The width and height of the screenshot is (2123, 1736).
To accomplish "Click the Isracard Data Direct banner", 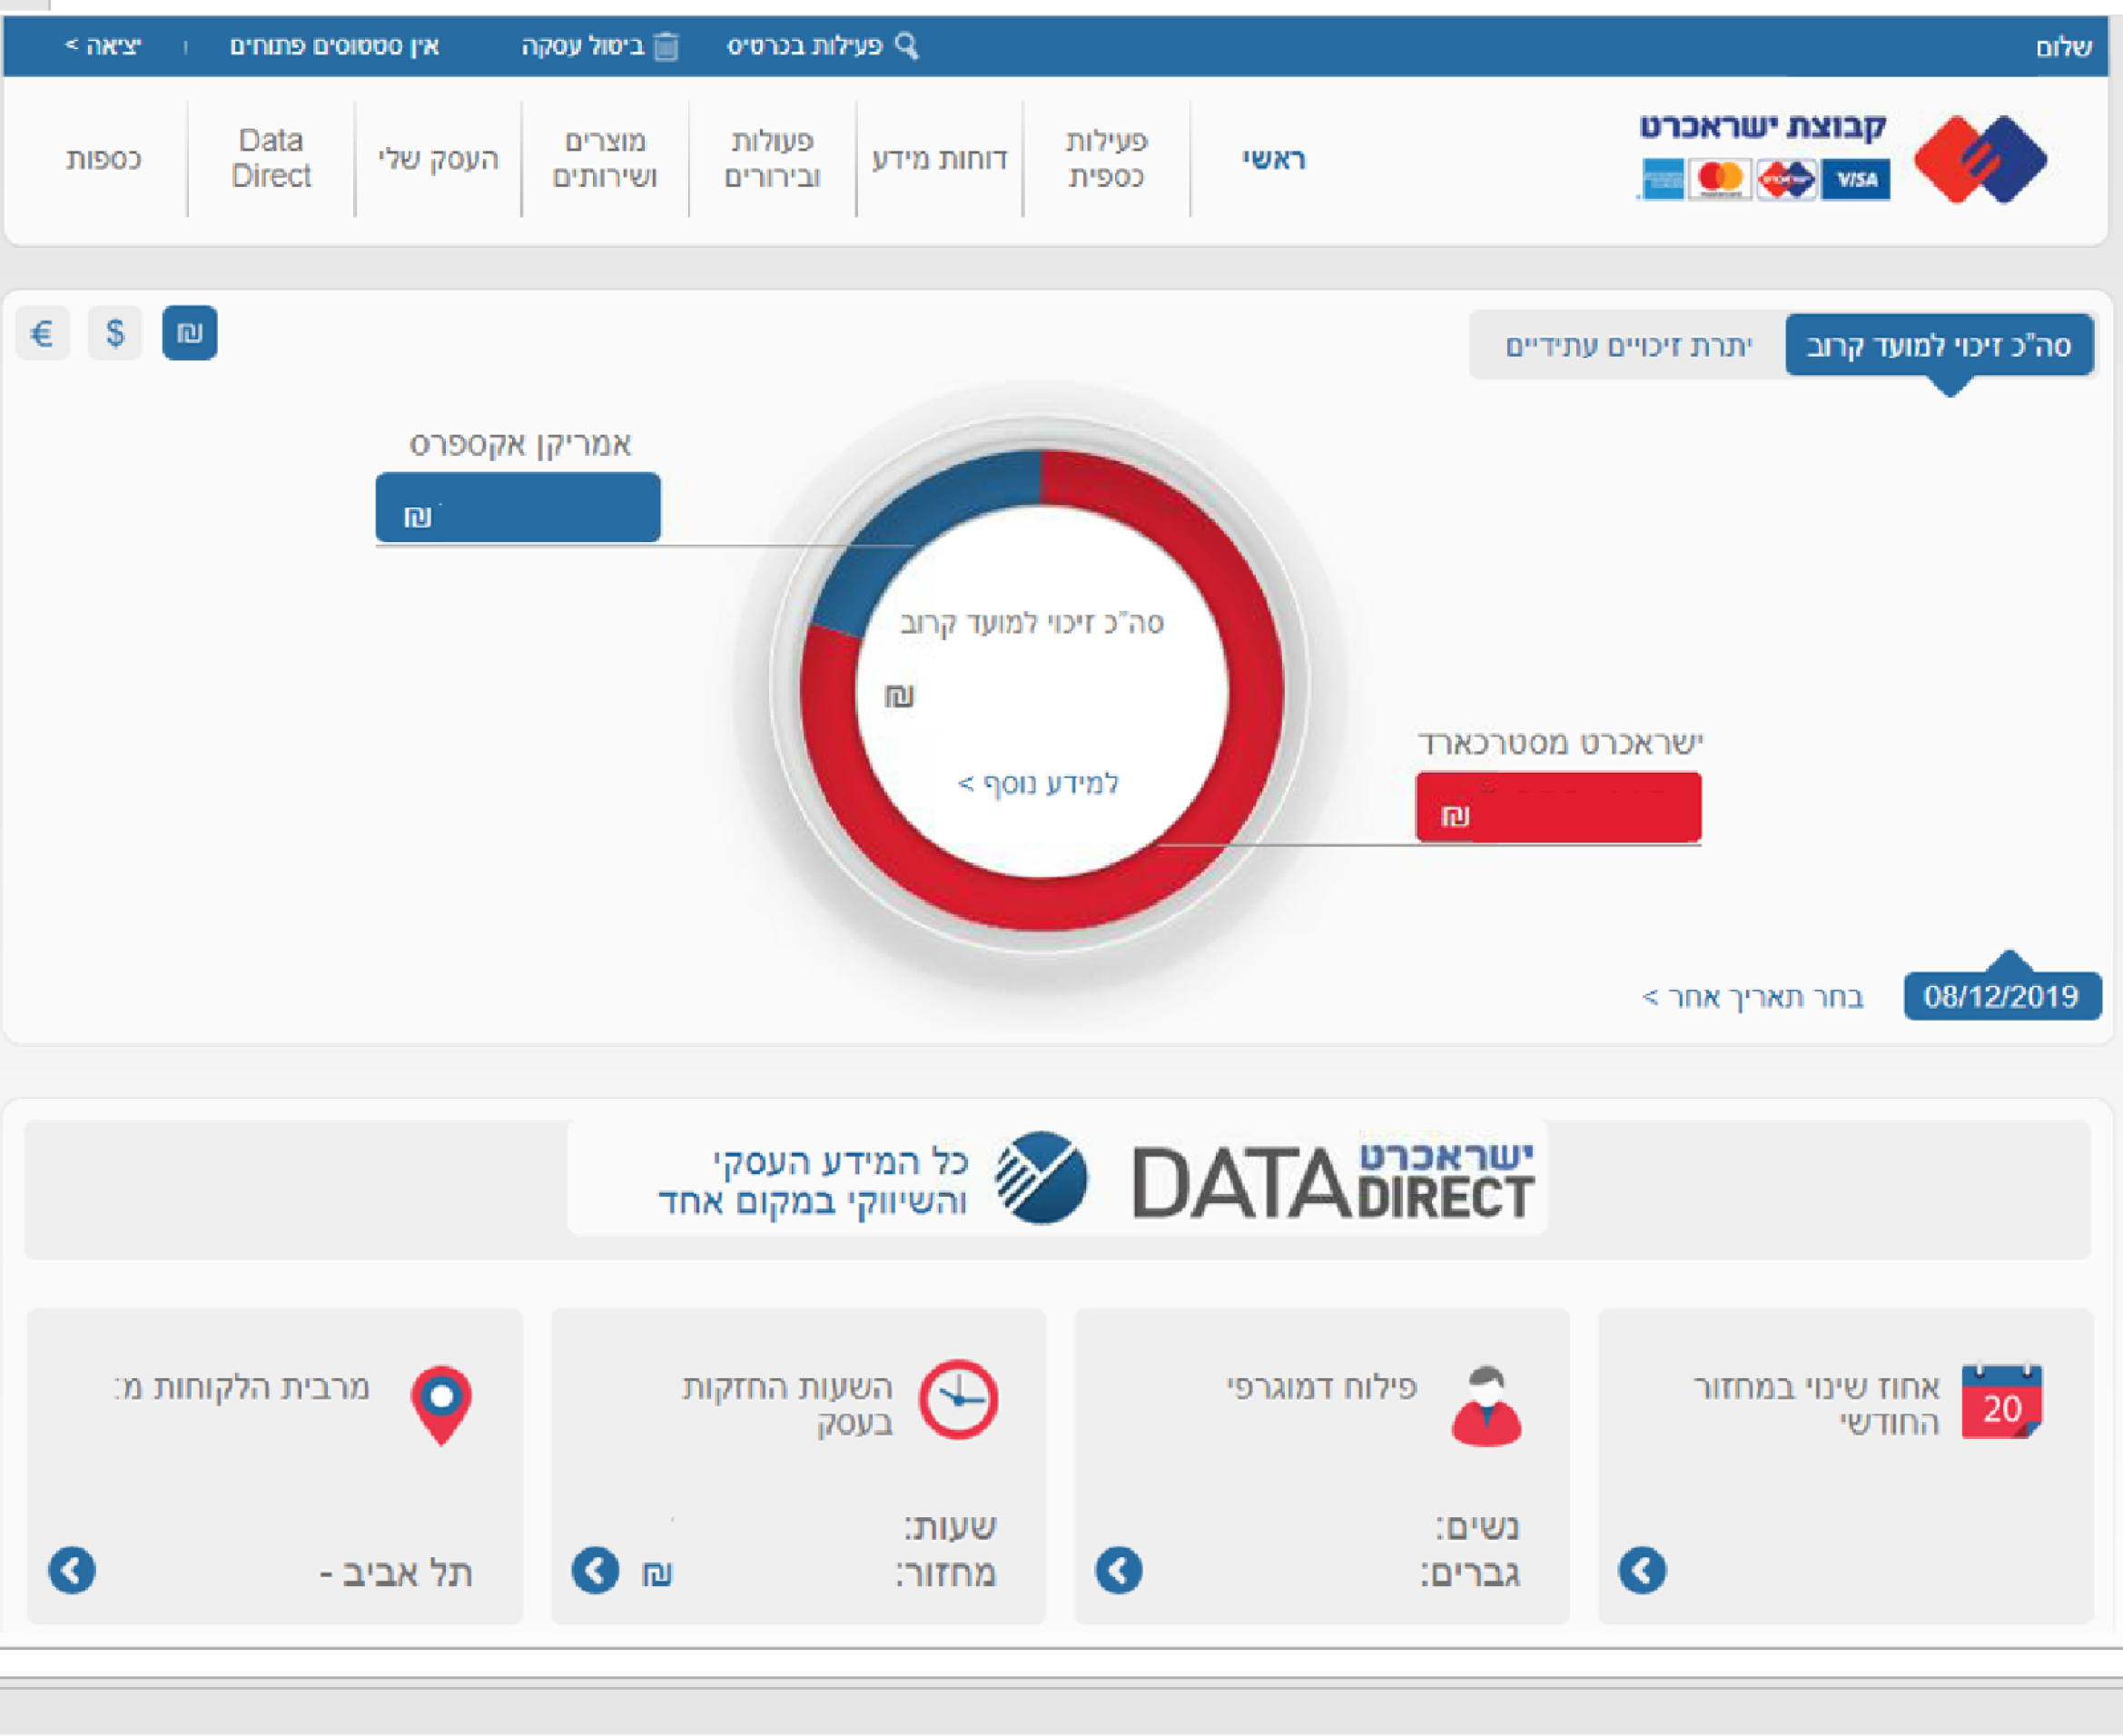I will click(x=1057, y=1178).
